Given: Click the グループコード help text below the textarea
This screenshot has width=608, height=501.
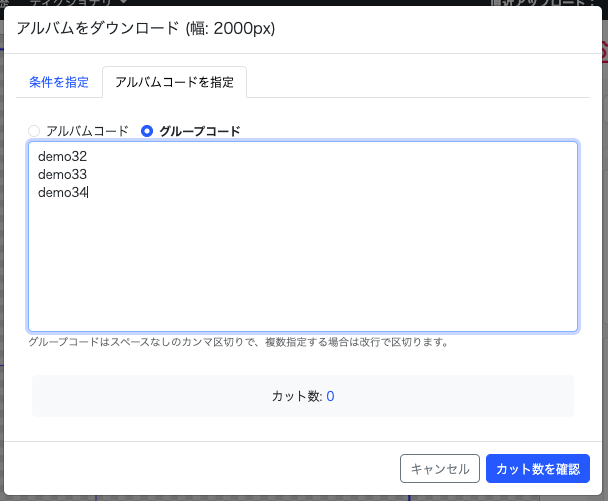Looking at the screenshot, I should (238, 342).
